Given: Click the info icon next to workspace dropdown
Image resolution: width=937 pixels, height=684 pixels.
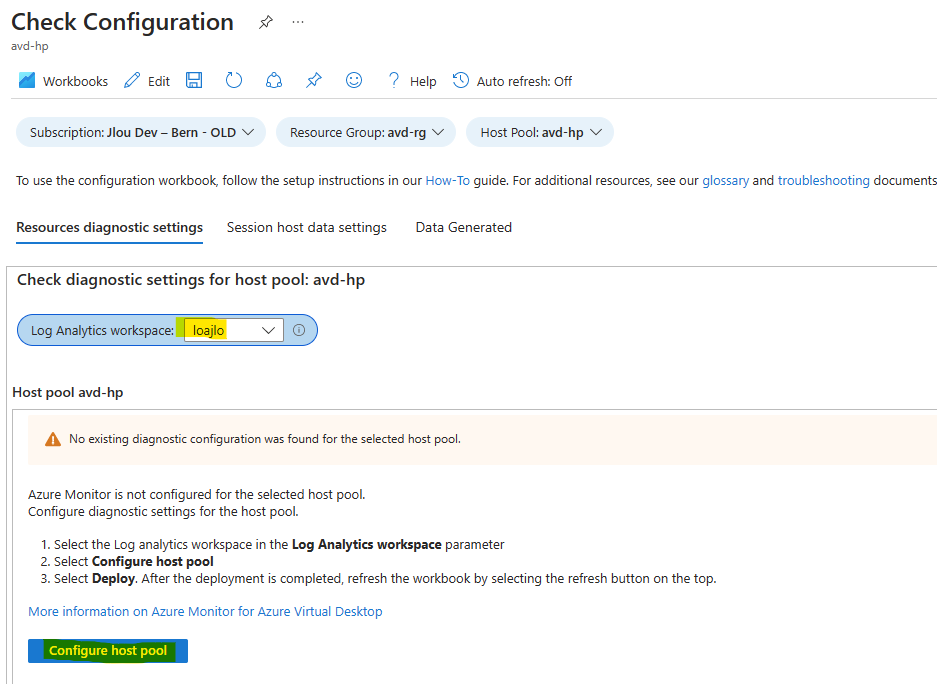Looking at the screenshot, I should 299,330.
